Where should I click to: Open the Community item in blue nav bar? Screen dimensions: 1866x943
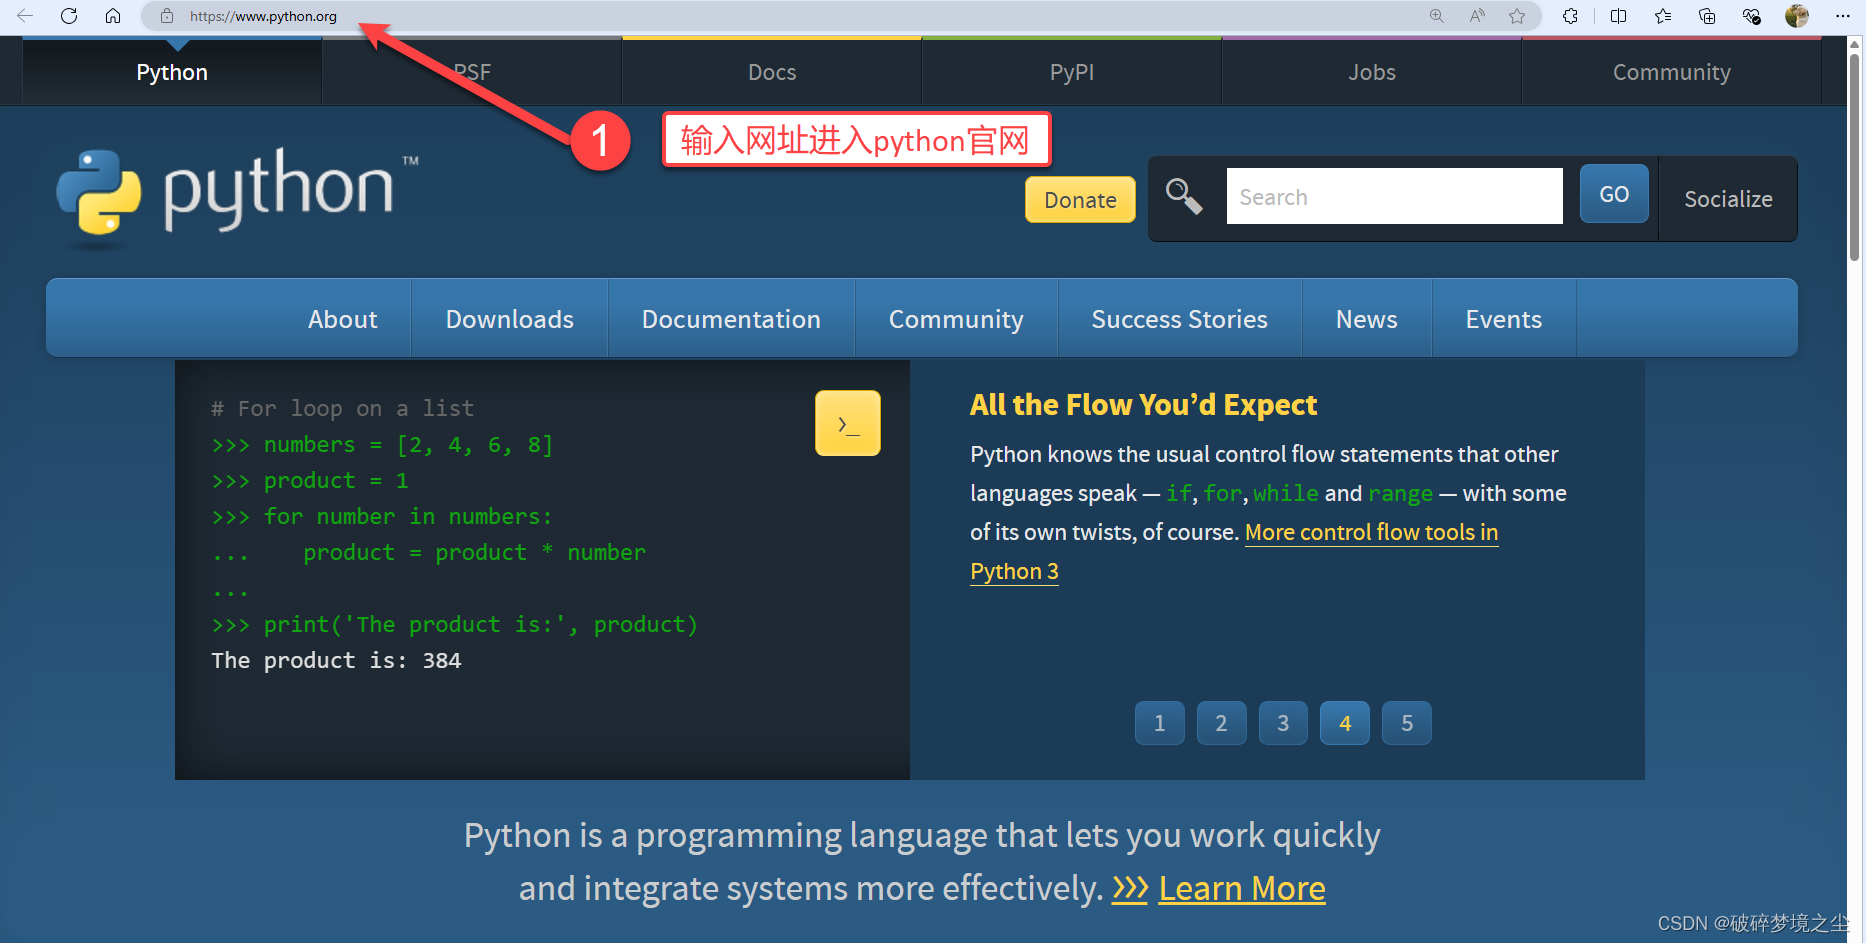[x=956, y=319]
